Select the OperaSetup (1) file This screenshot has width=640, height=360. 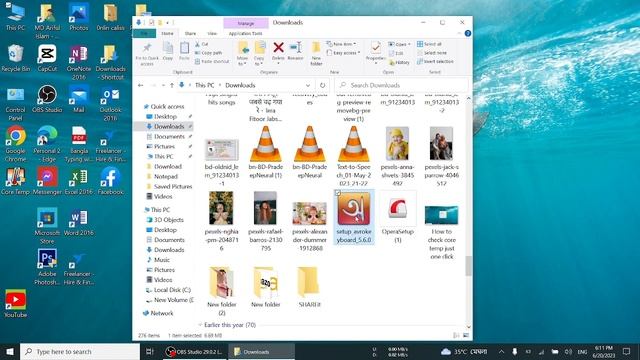pos(398,218)
